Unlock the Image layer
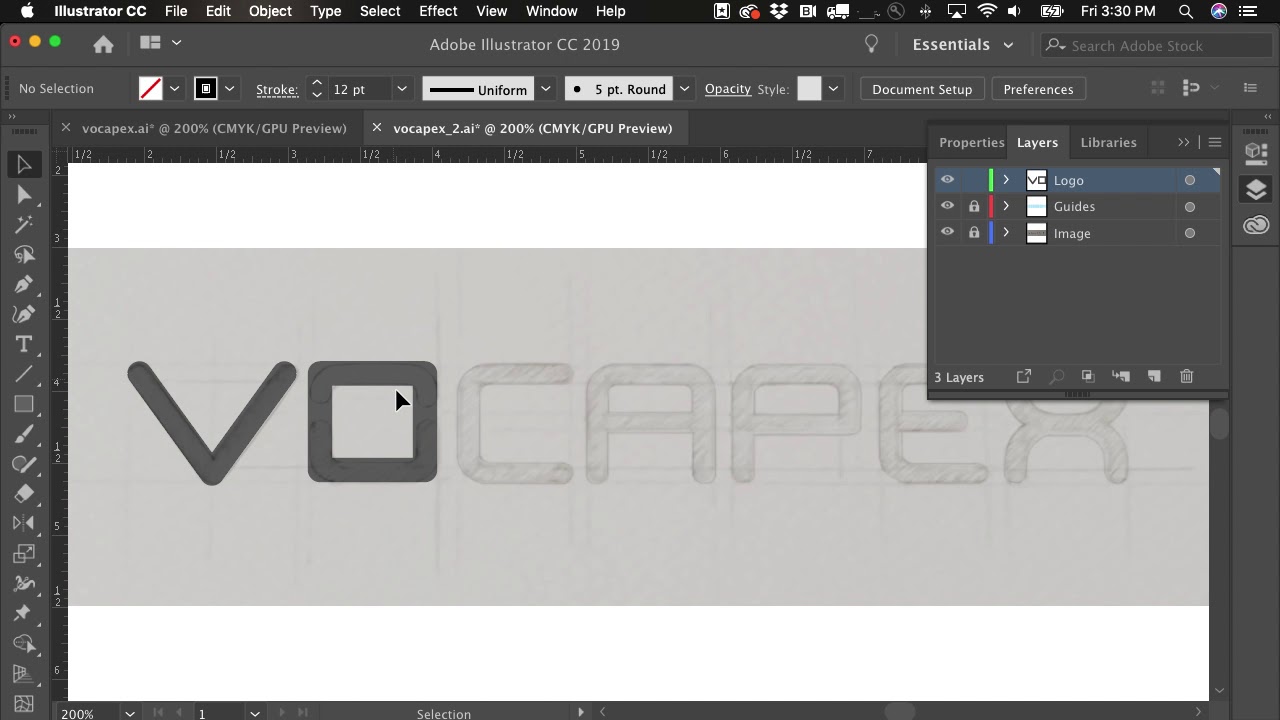This screenshot has width=1280, height=720. 974,233
